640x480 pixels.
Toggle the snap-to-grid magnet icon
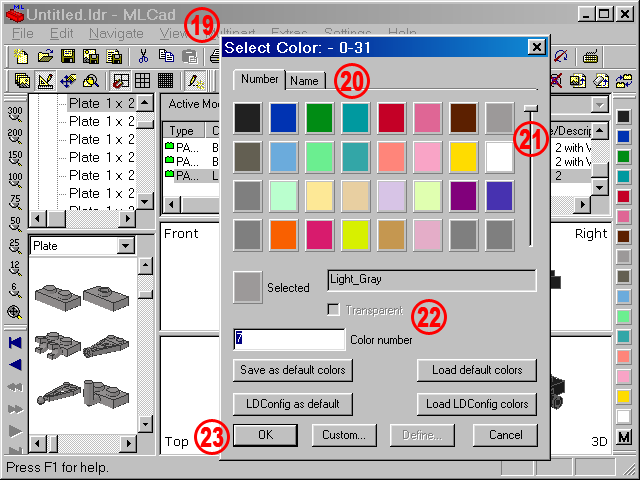pyautogui.click(x=120, y=80)
